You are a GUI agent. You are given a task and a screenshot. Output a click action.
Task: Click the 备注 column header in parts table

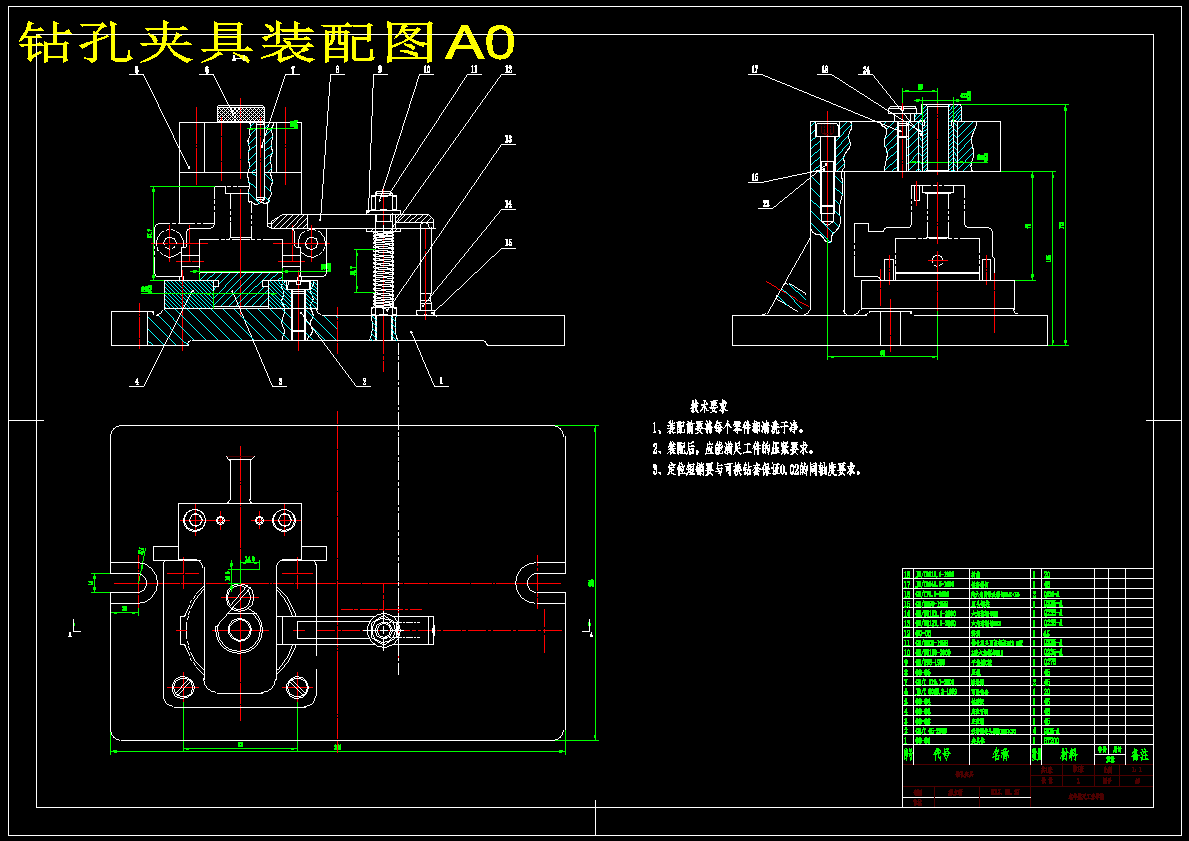(x=1139, y=755)
